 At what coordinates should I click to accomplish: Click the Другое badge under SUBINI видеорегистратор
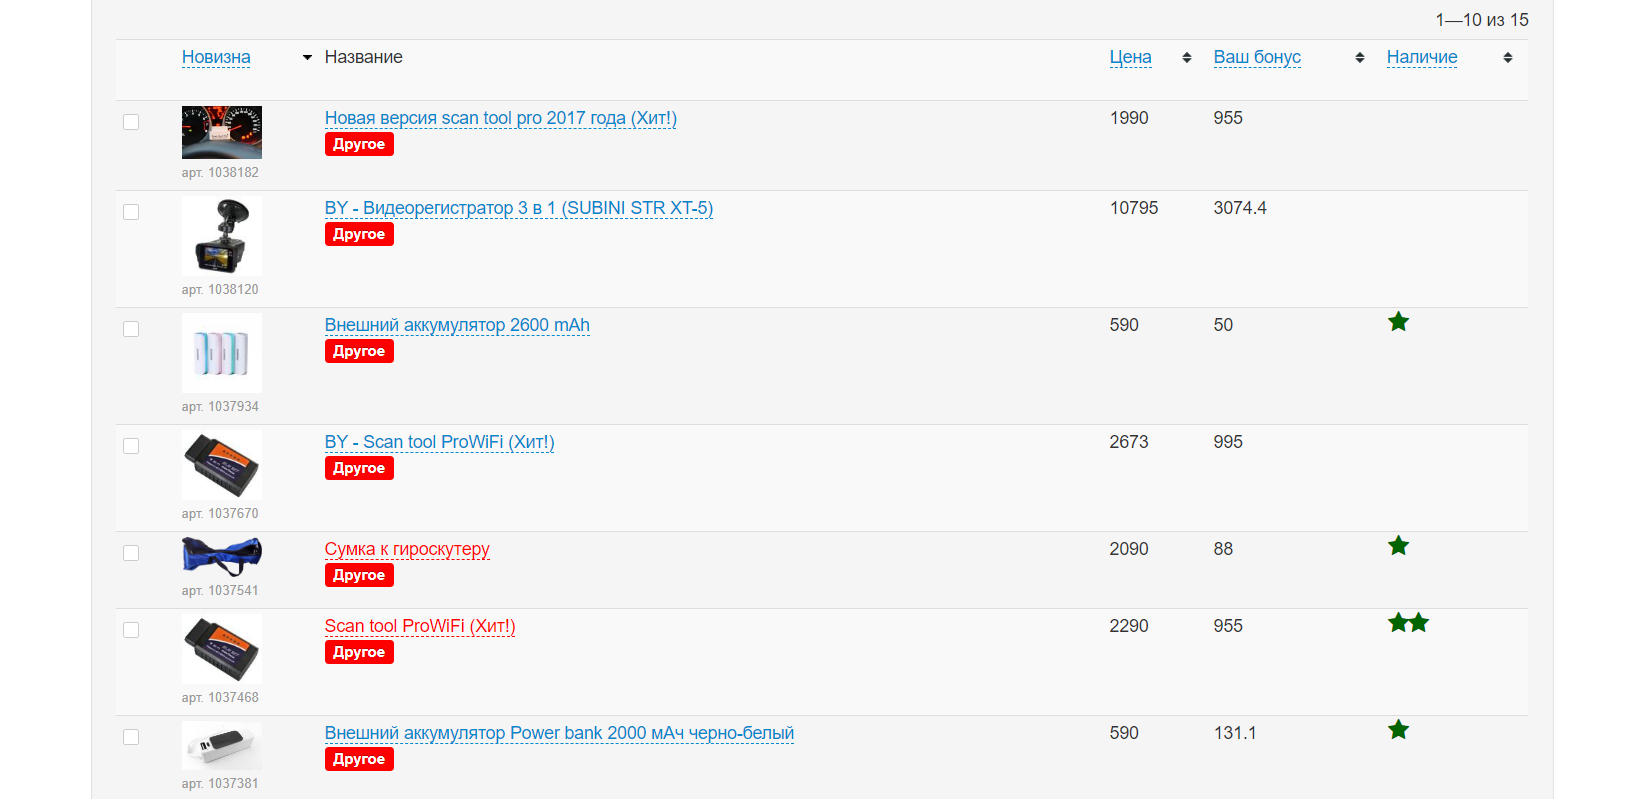[x=359, y=234]
